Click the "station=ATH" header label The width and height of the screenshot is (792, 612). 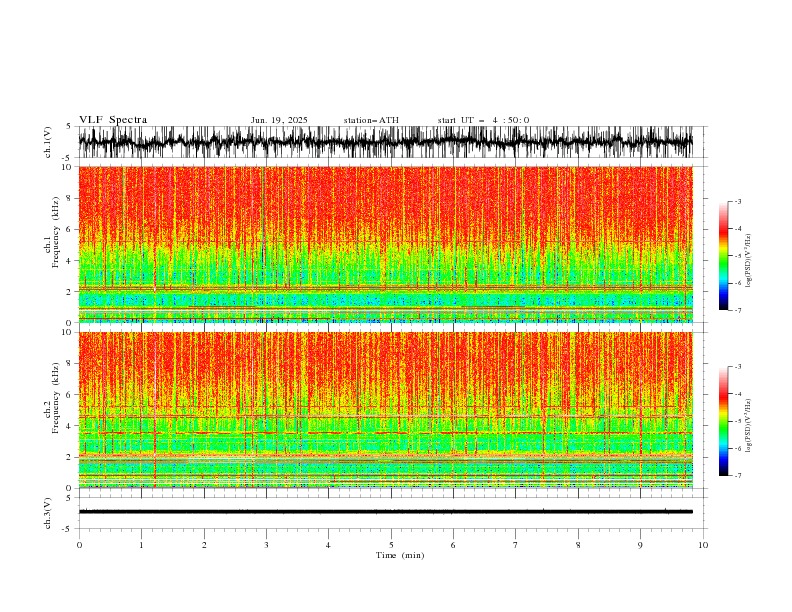pyautogui.click(x=371, y=120)
